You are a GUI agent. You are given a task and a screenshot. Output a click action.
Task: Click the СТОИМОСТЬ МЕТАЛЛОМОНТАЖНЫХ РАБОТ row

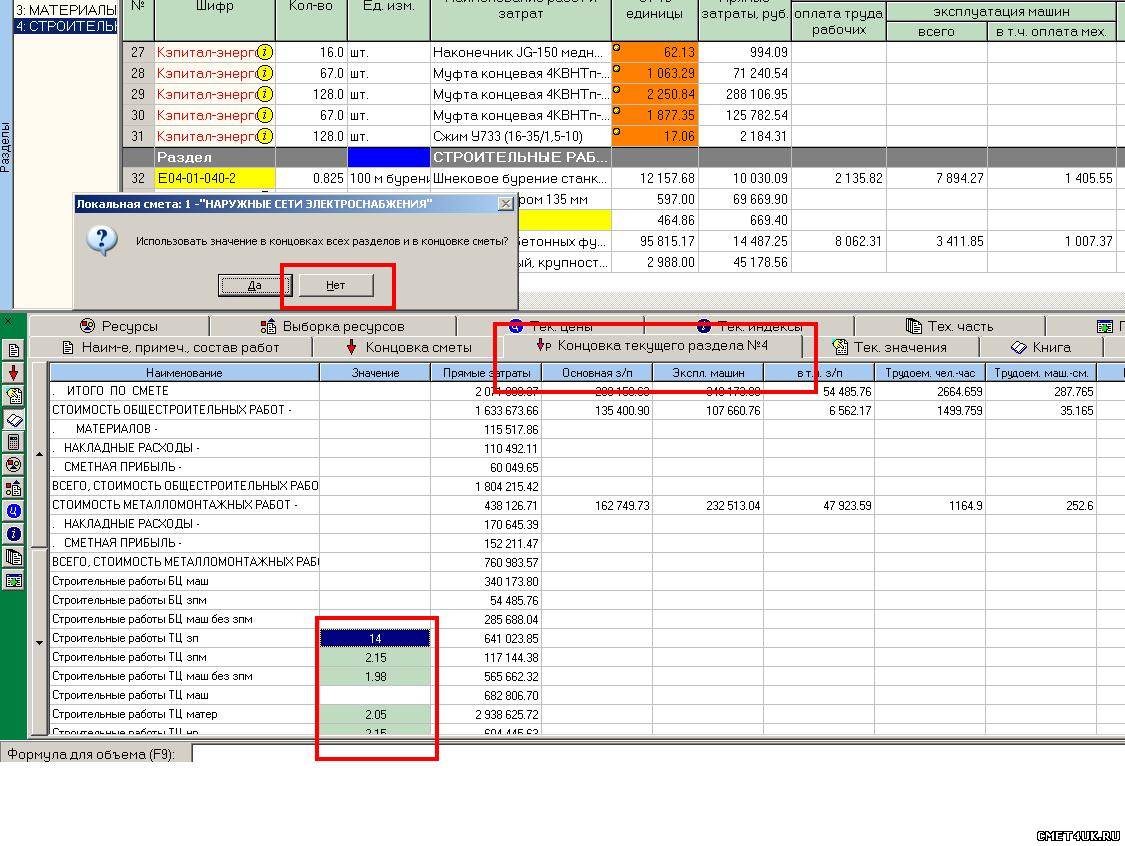click(587, 505)
